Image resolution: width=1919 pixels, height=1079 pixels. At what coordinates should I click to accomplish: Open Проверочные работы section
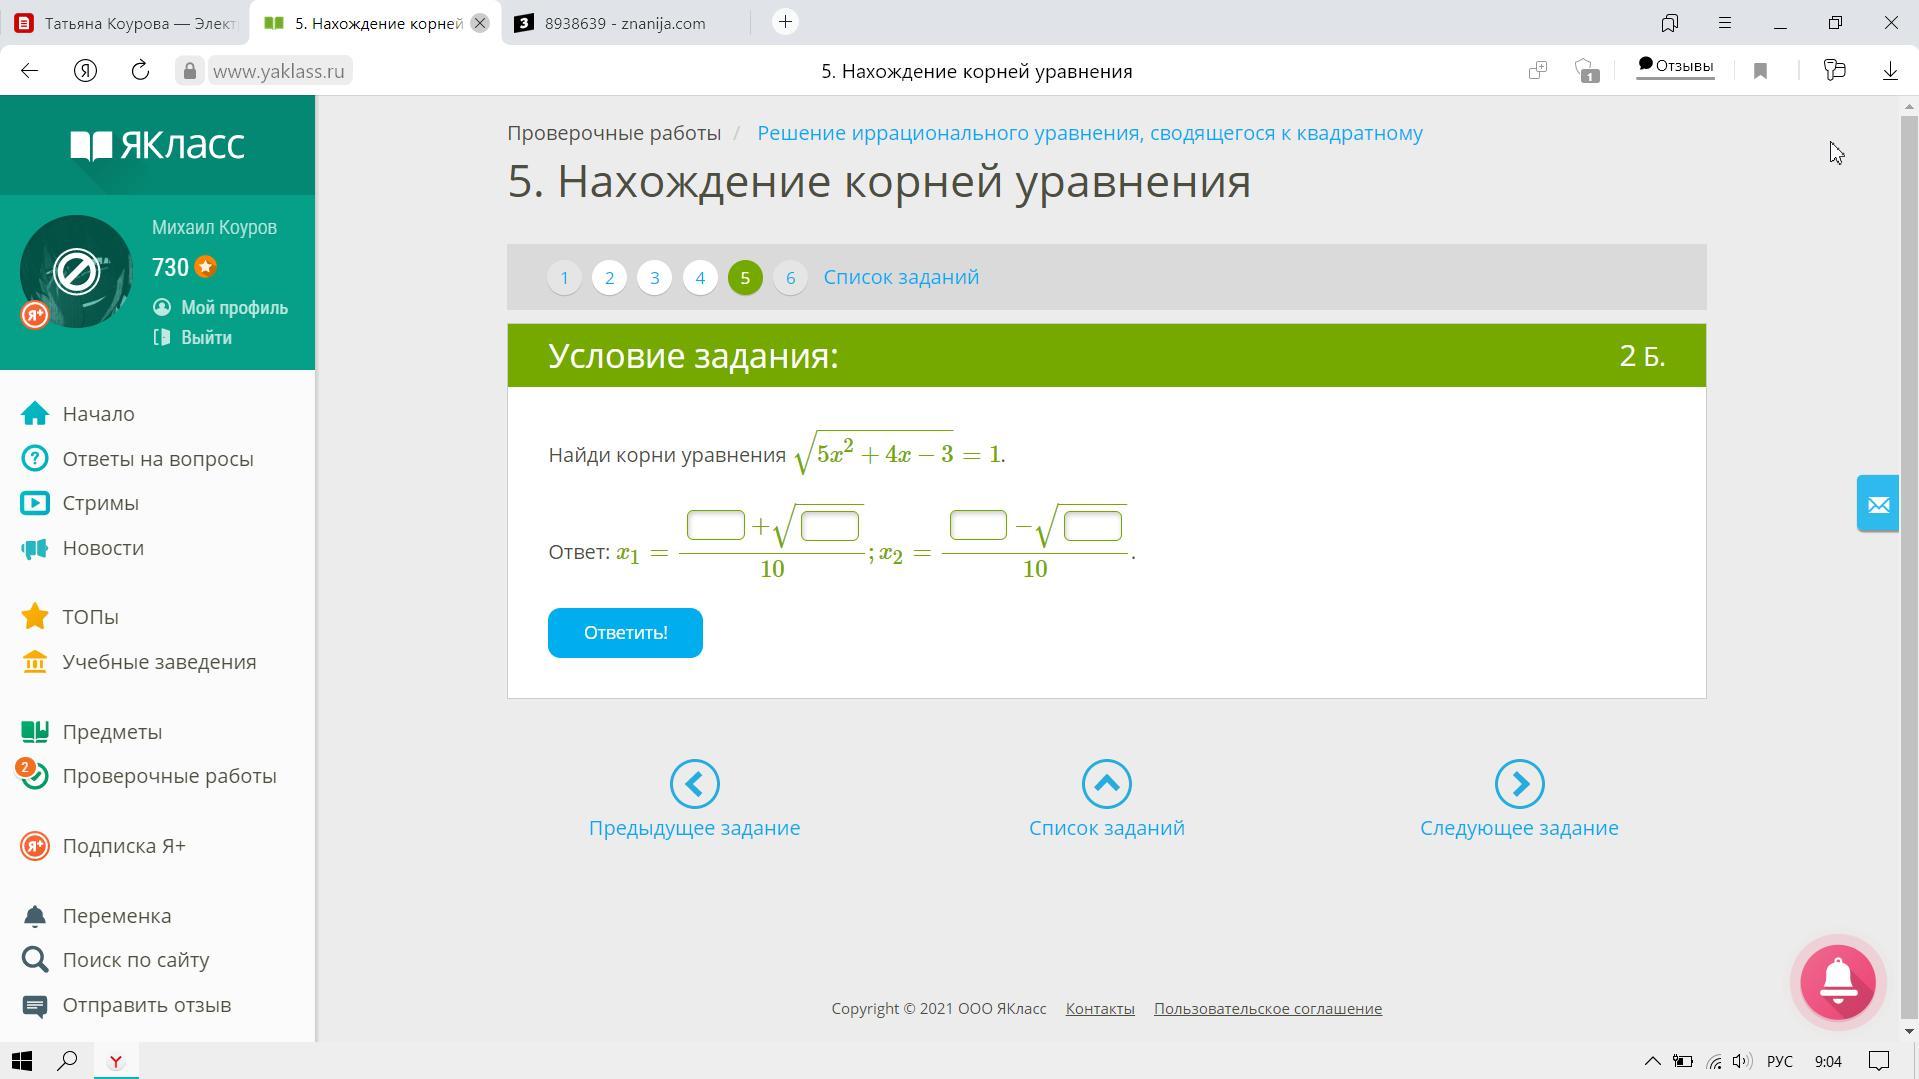(169, 776)
